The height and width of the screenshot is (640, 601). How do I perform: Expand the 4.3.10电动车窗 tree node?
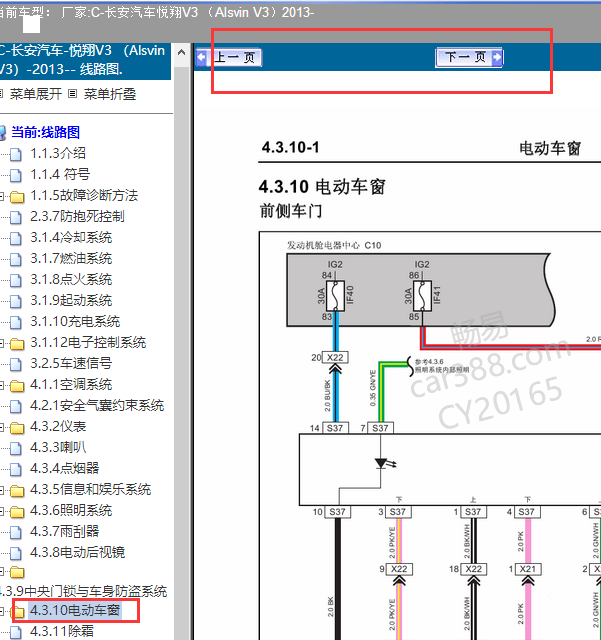coord(2,611)
